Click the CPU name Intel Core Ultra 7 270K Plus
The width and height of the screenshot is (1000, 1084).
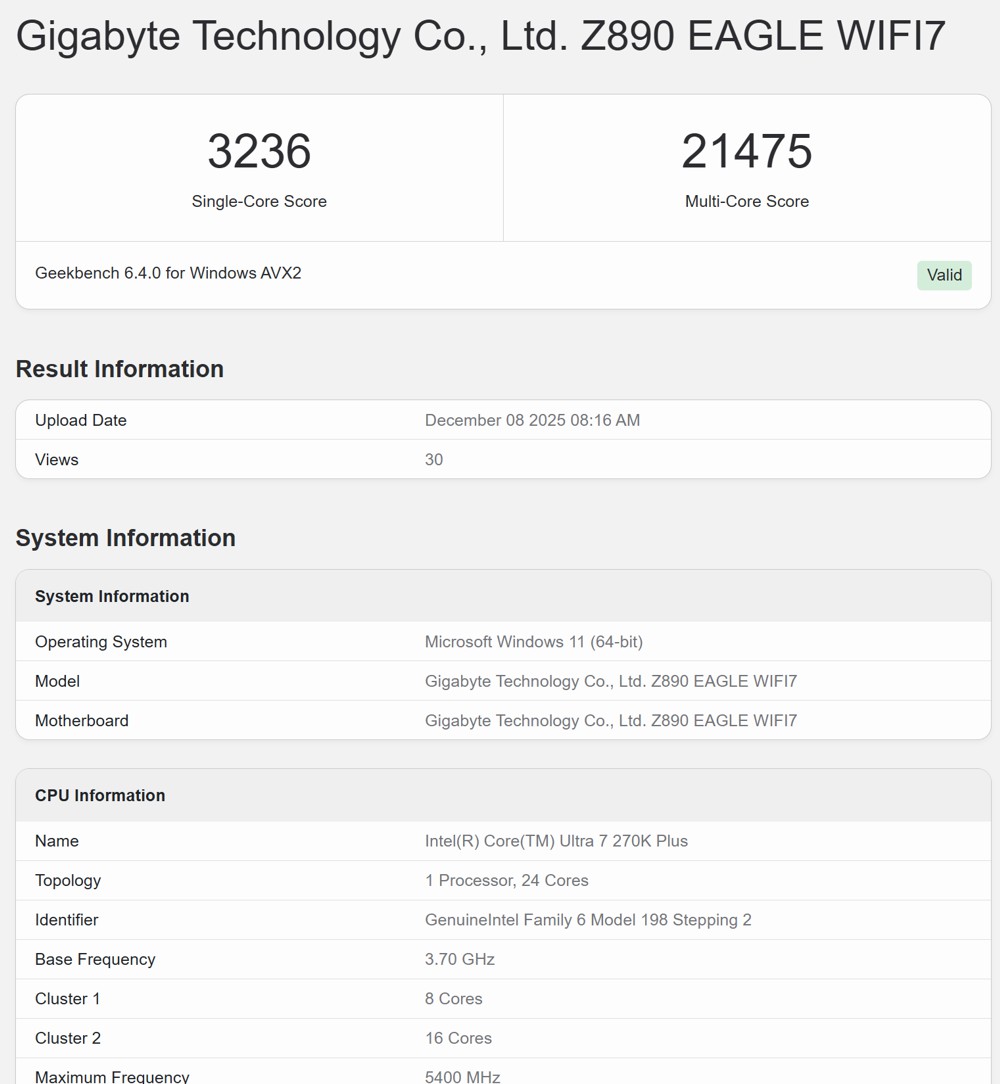tap(557, 841)
